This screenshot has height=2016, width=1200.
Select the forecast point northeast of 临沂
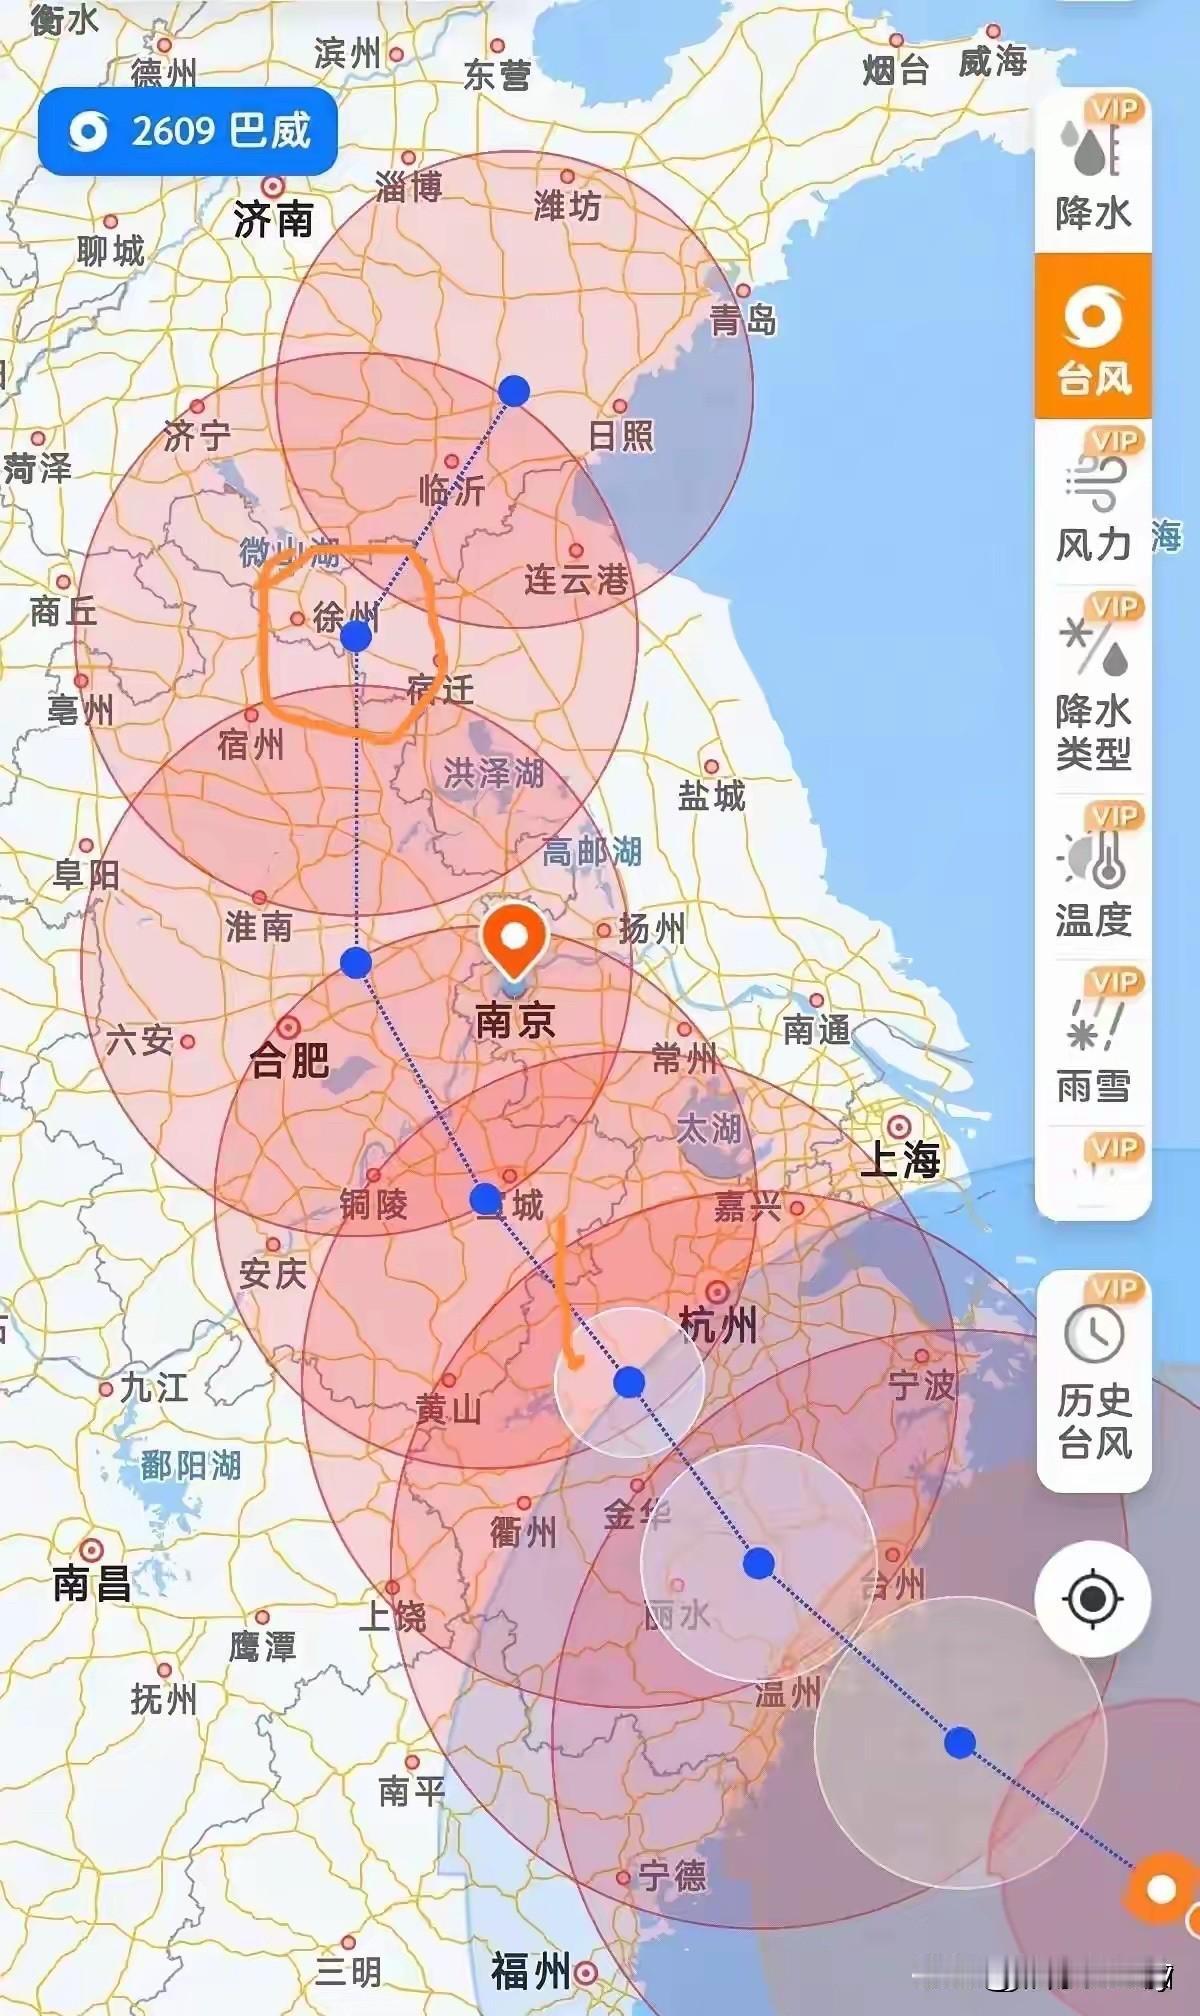click(514, 390)
